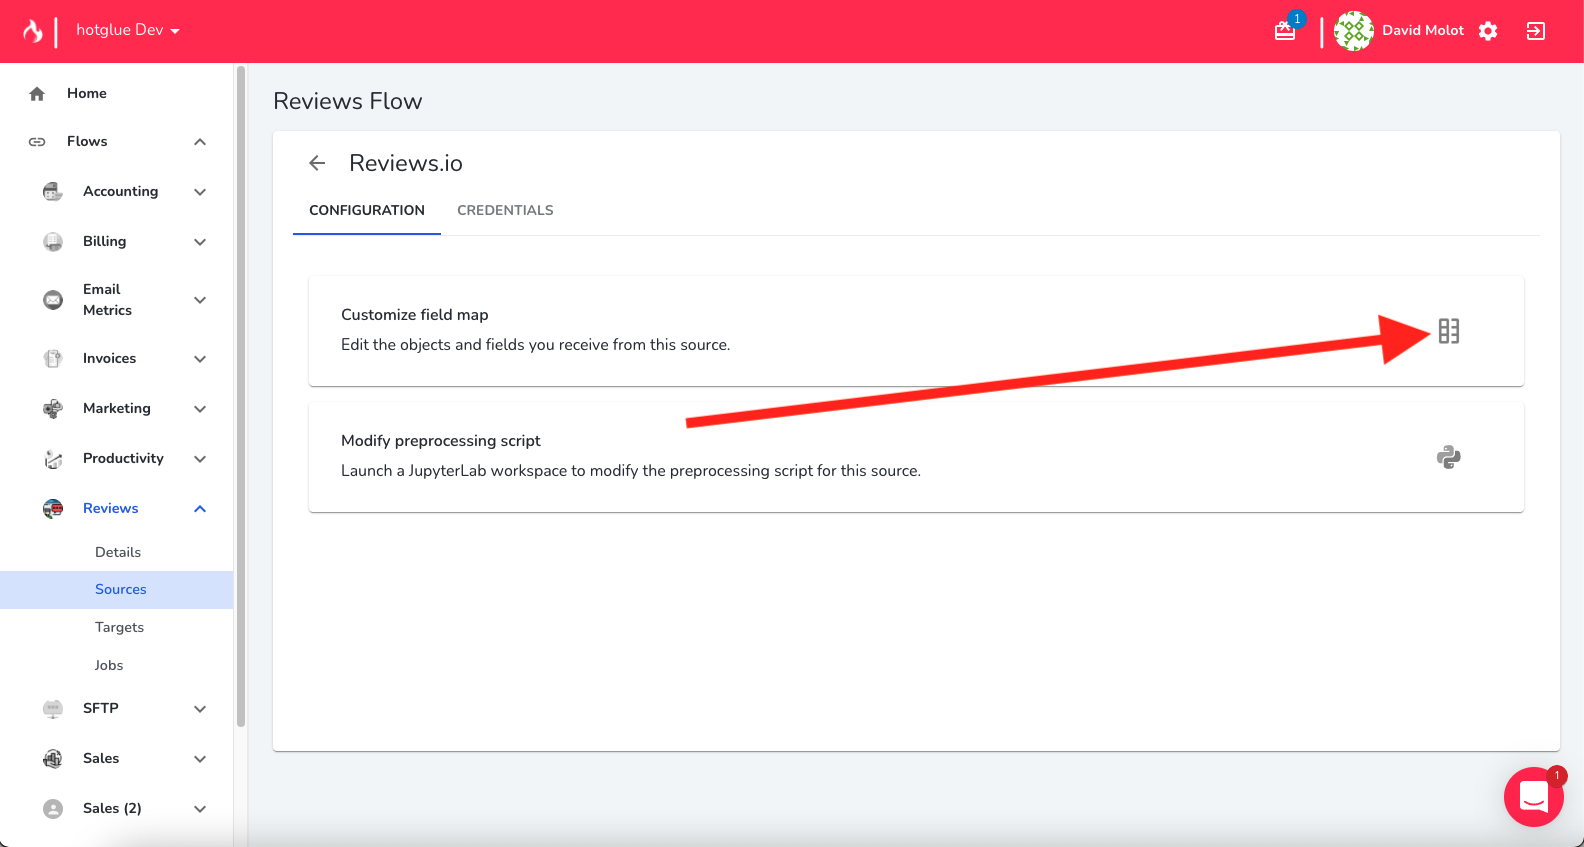This screenshot has height=847, width=1584.
Task: Switch to the CREDENTIALS tab
Action: click(x=505, y=210)
